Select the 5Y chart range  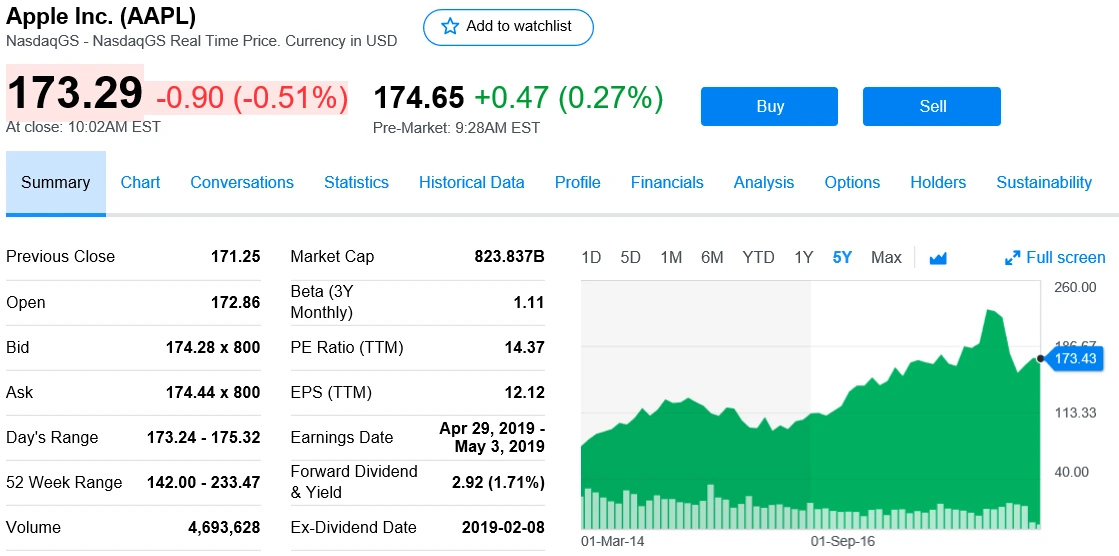(842, 258)
